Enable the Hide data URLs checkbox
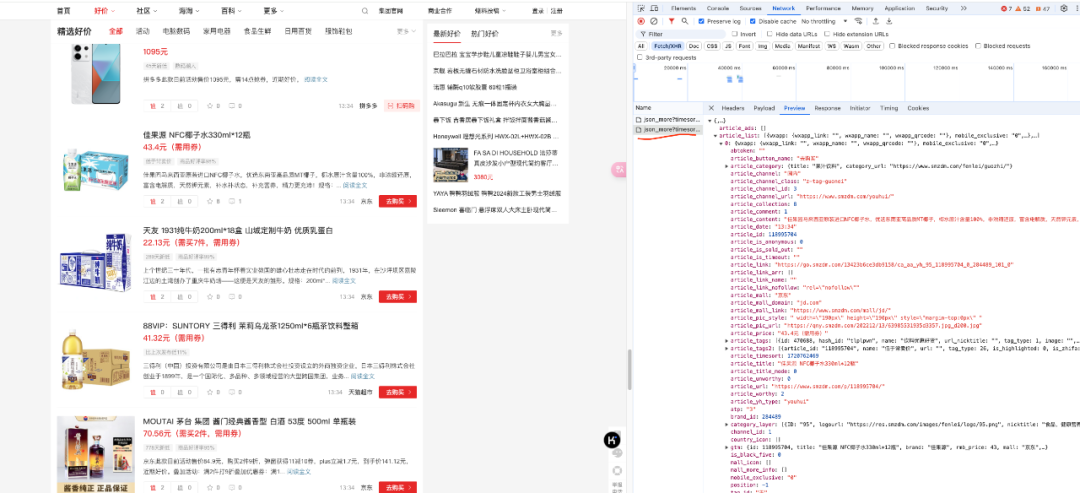1080x493 pixels. (x=769, y=34)
